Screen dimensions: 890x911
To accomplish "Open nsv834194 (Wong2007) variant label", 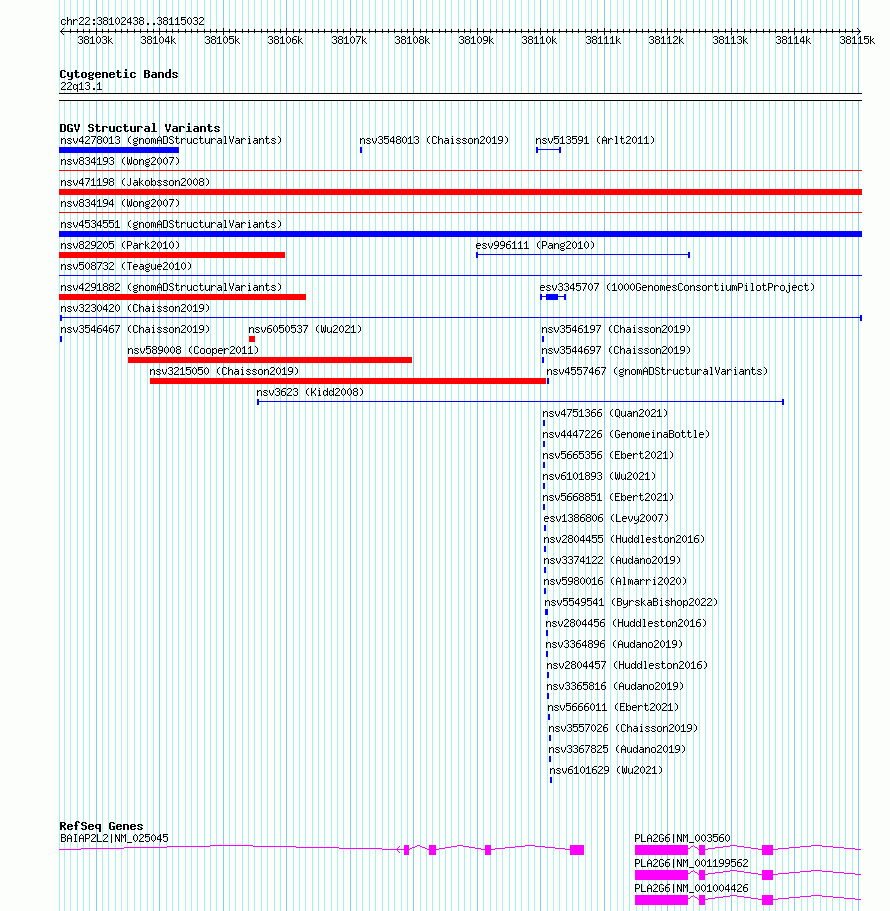I will [x=120, y=203].
